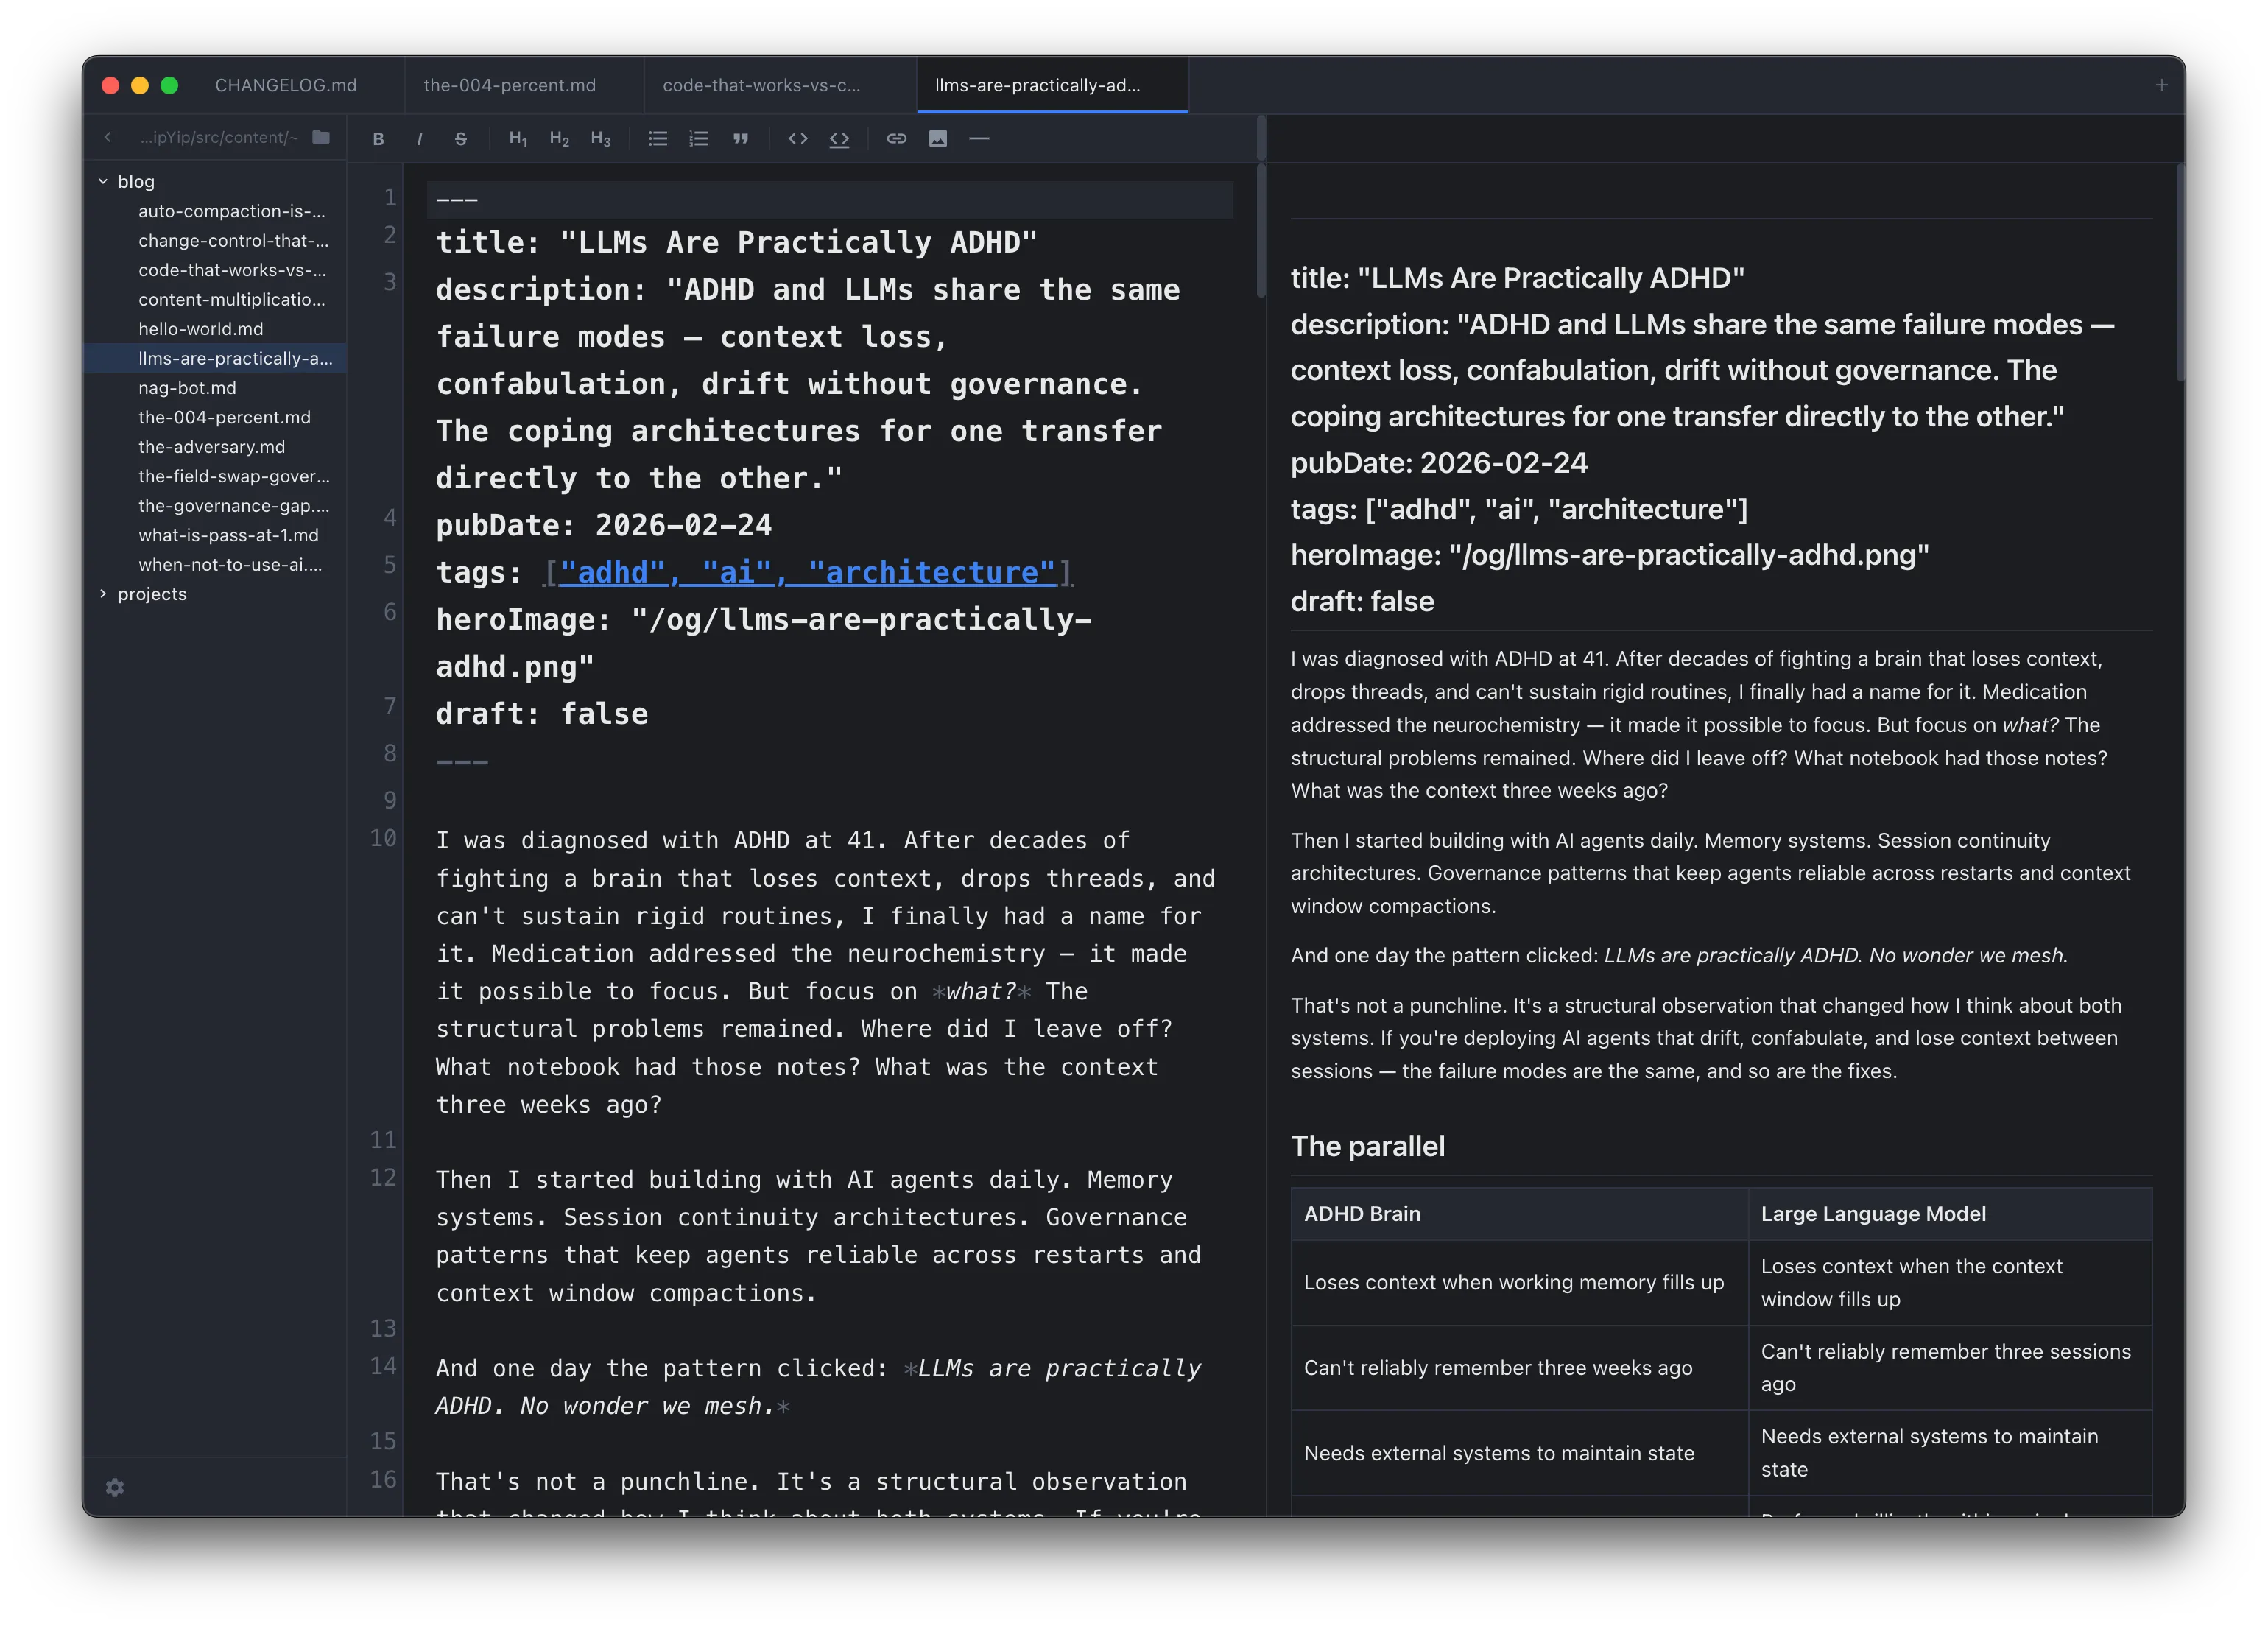The width and height of the screenshot is (2268, 1626).
Task: Insert a blockquote
Action: [x=741, y=139]
